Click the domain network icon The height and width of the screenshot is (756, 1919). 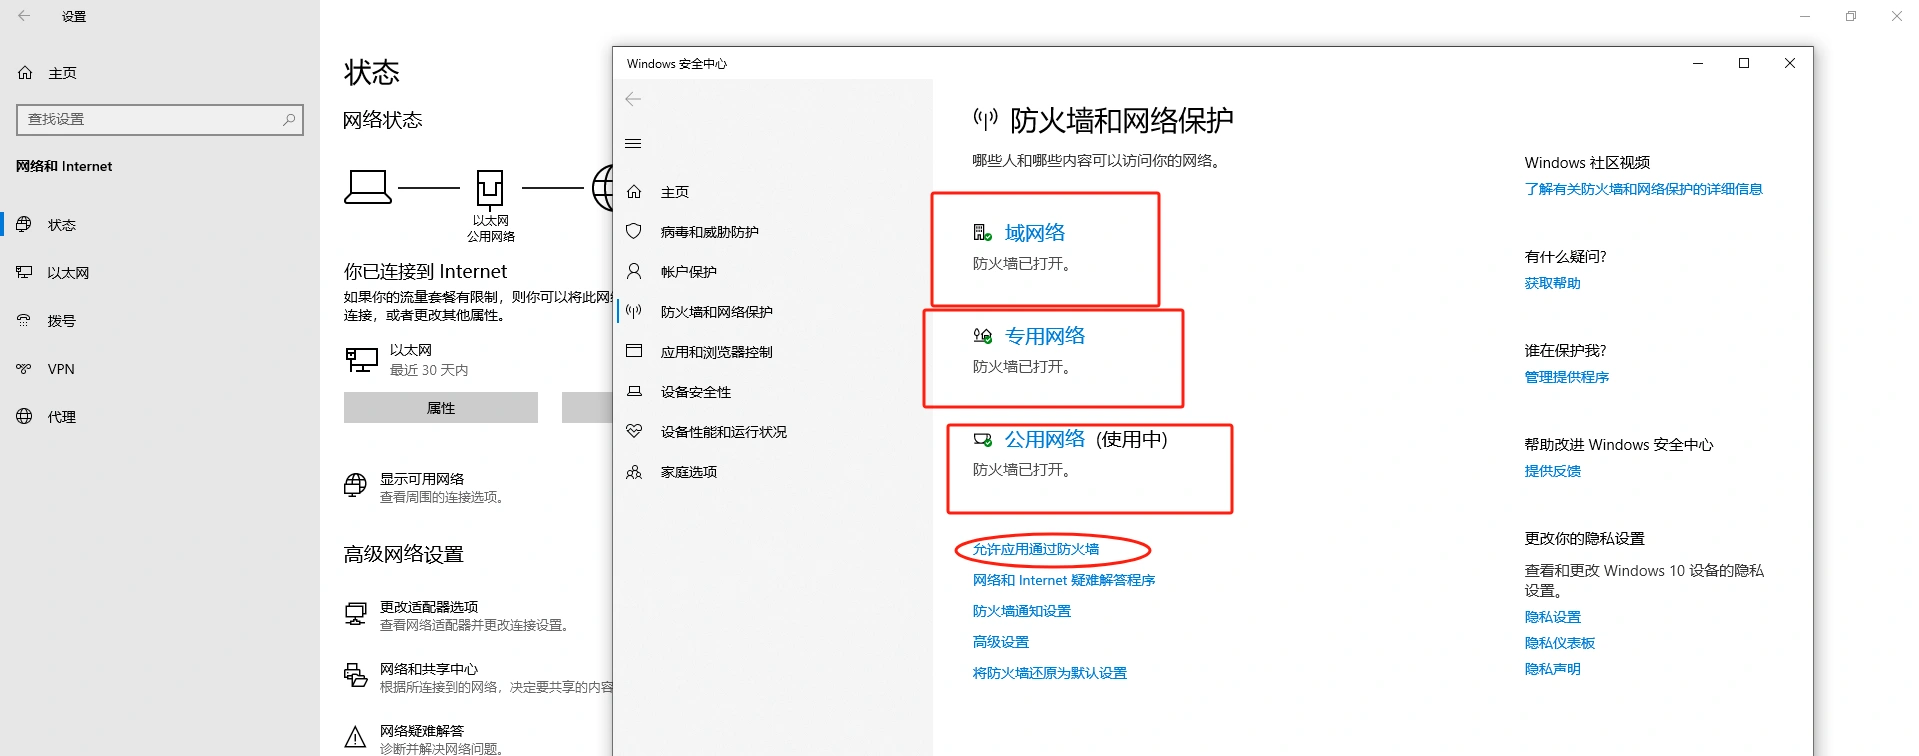(983, 233)
